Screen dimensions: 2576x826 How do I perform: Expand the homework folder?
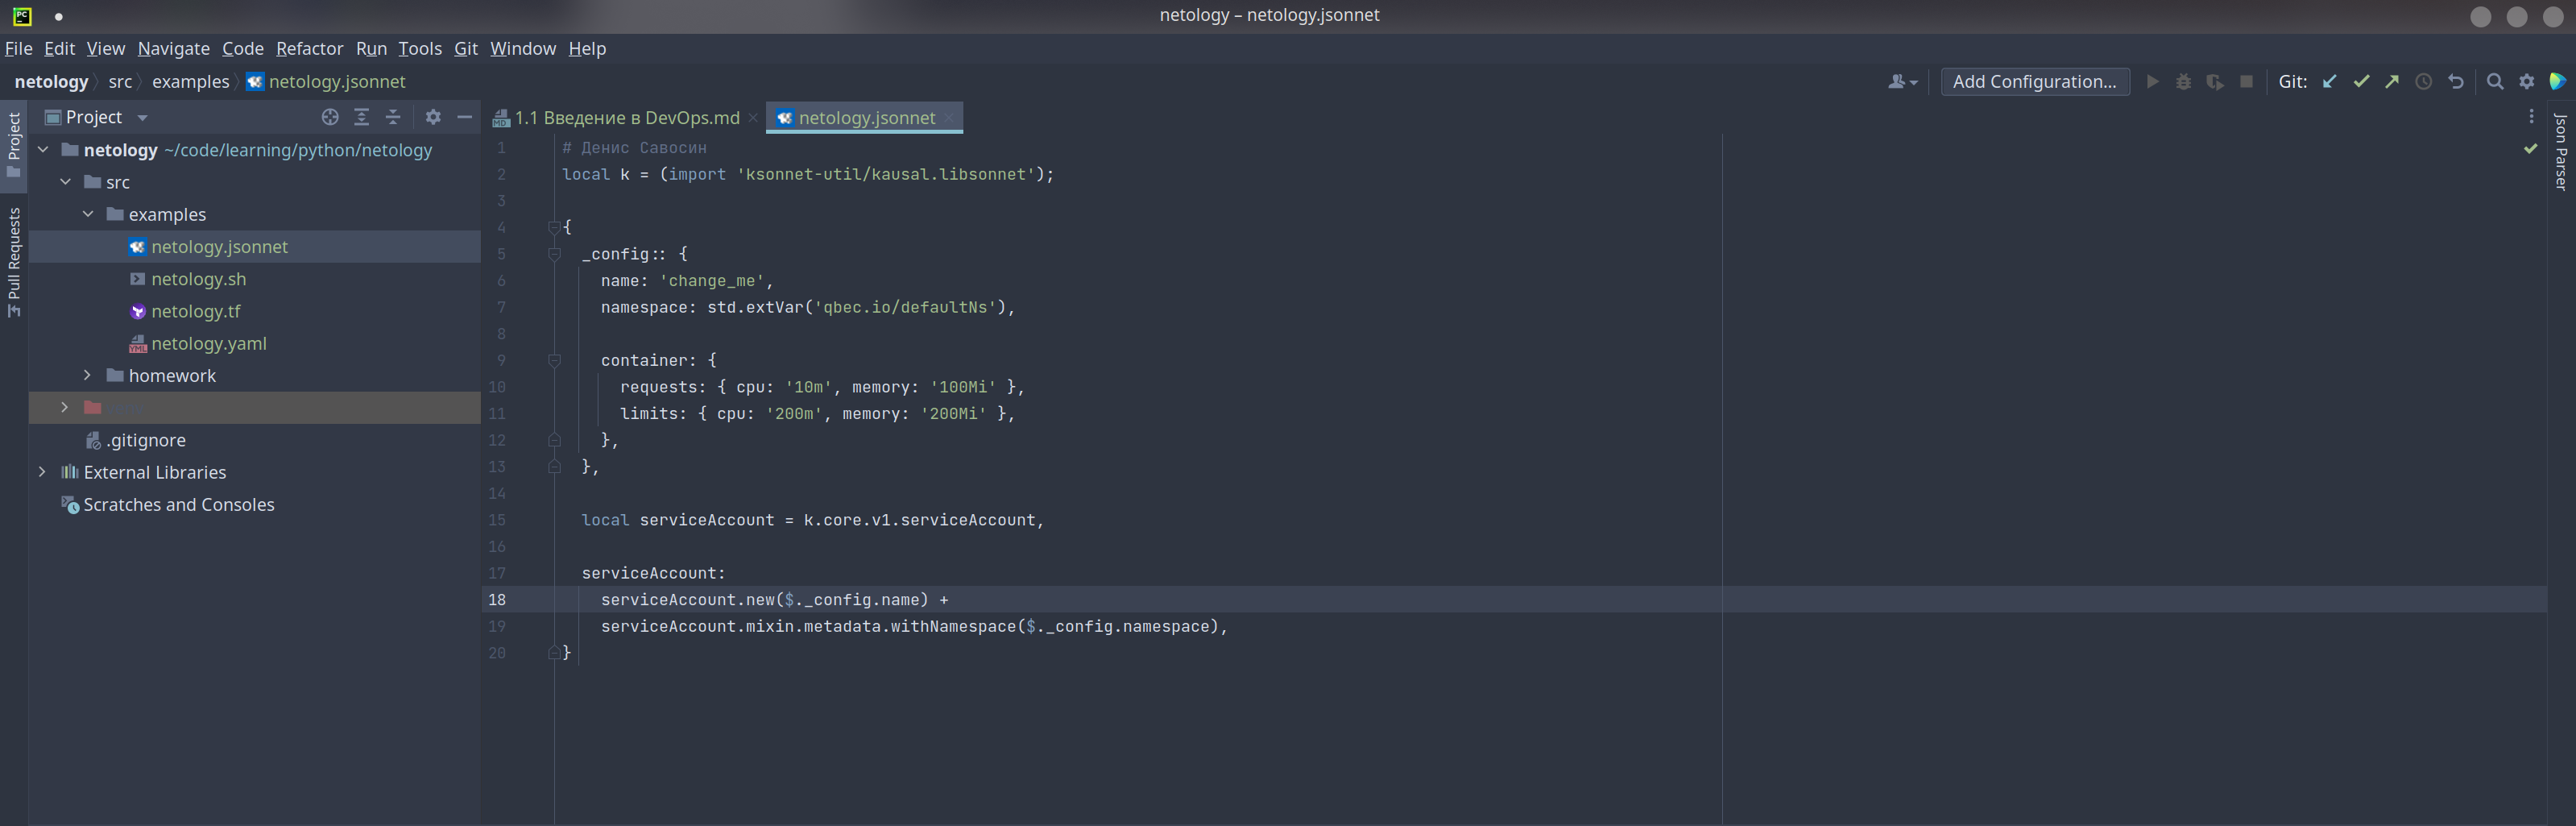coord(88,375)
